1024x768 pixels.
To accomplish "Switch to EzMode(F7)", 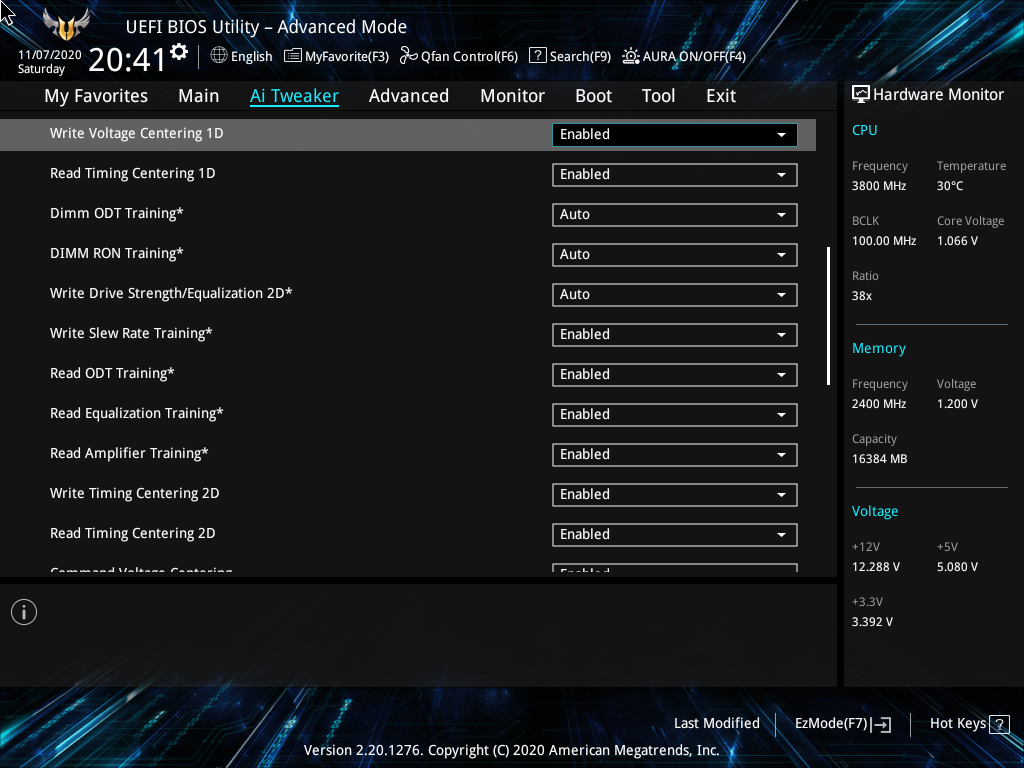I will 842,724.
